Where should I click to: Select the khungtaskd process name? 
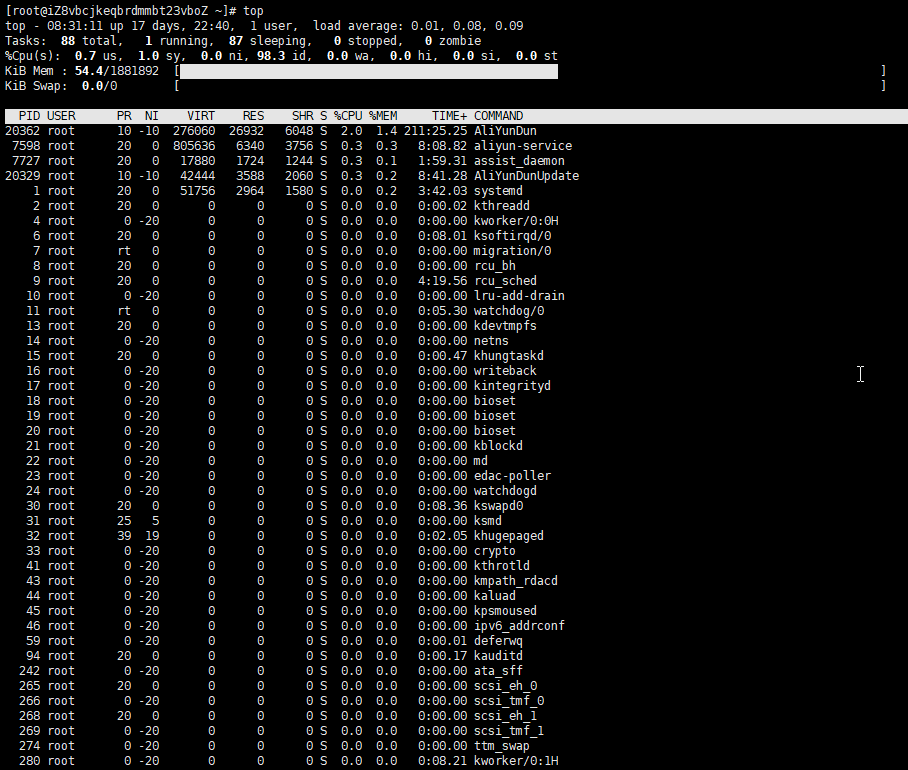coord(509,356)
